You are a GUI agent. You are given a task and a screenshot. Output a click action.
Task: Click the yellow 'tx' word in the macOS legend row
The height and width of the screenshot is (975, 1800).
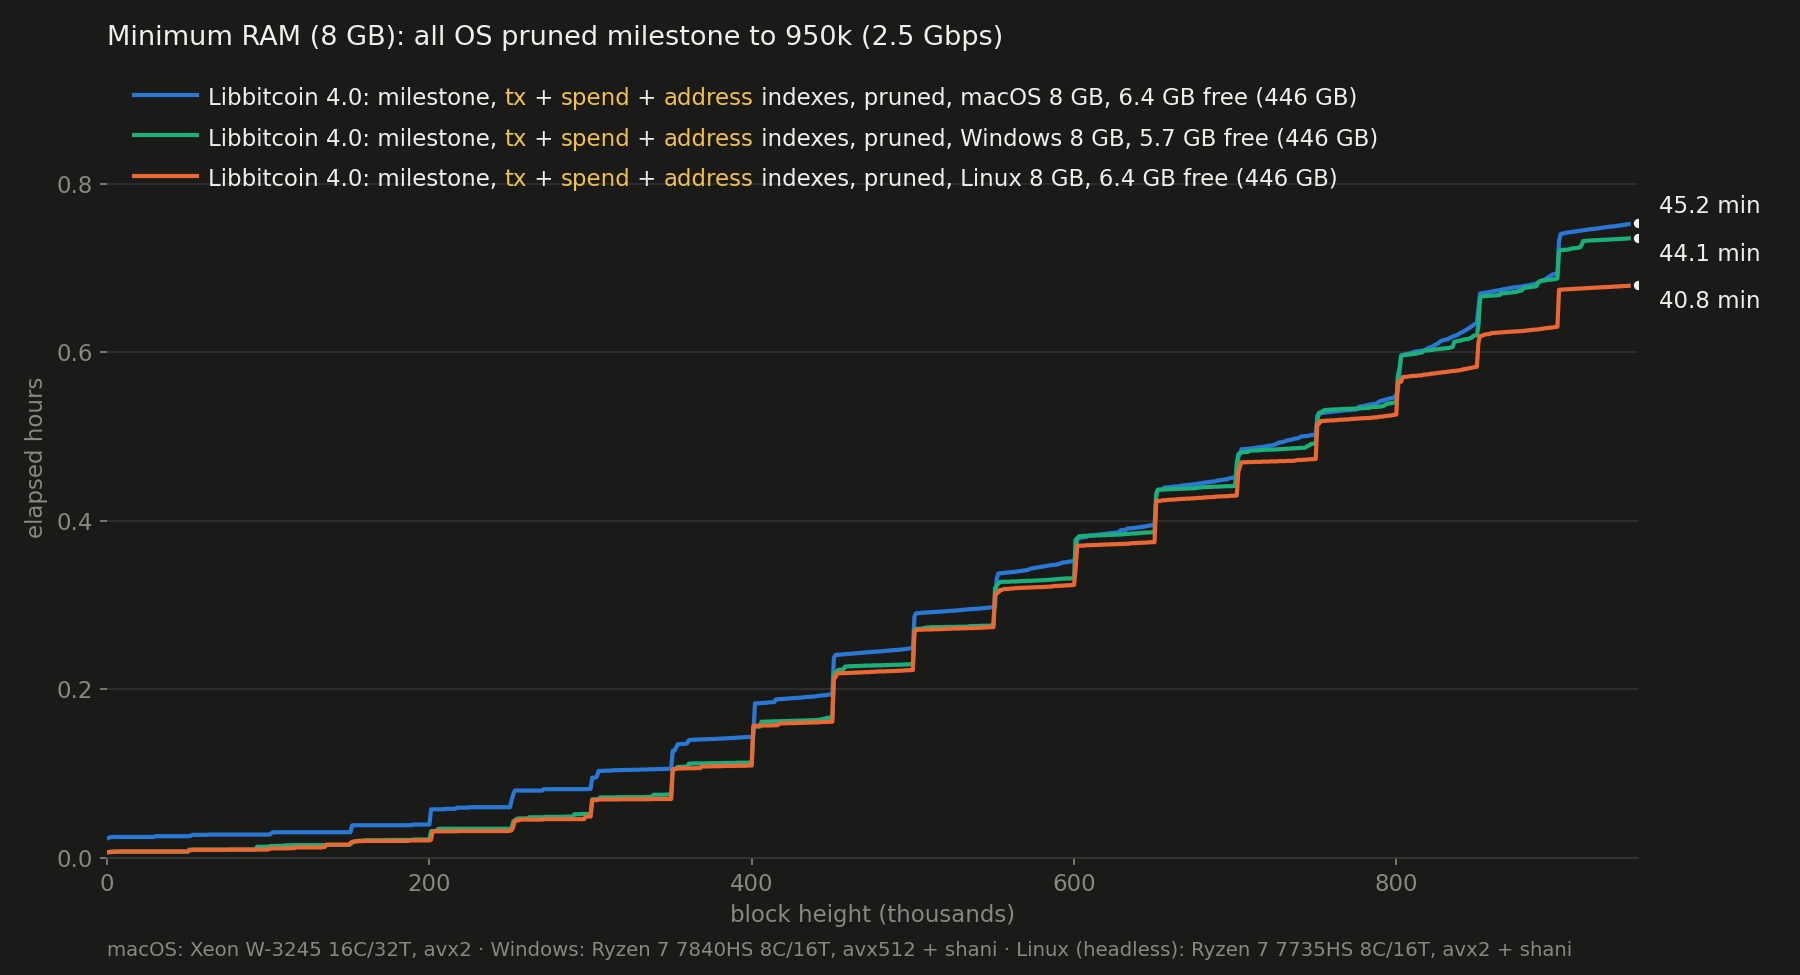(515, 97)
